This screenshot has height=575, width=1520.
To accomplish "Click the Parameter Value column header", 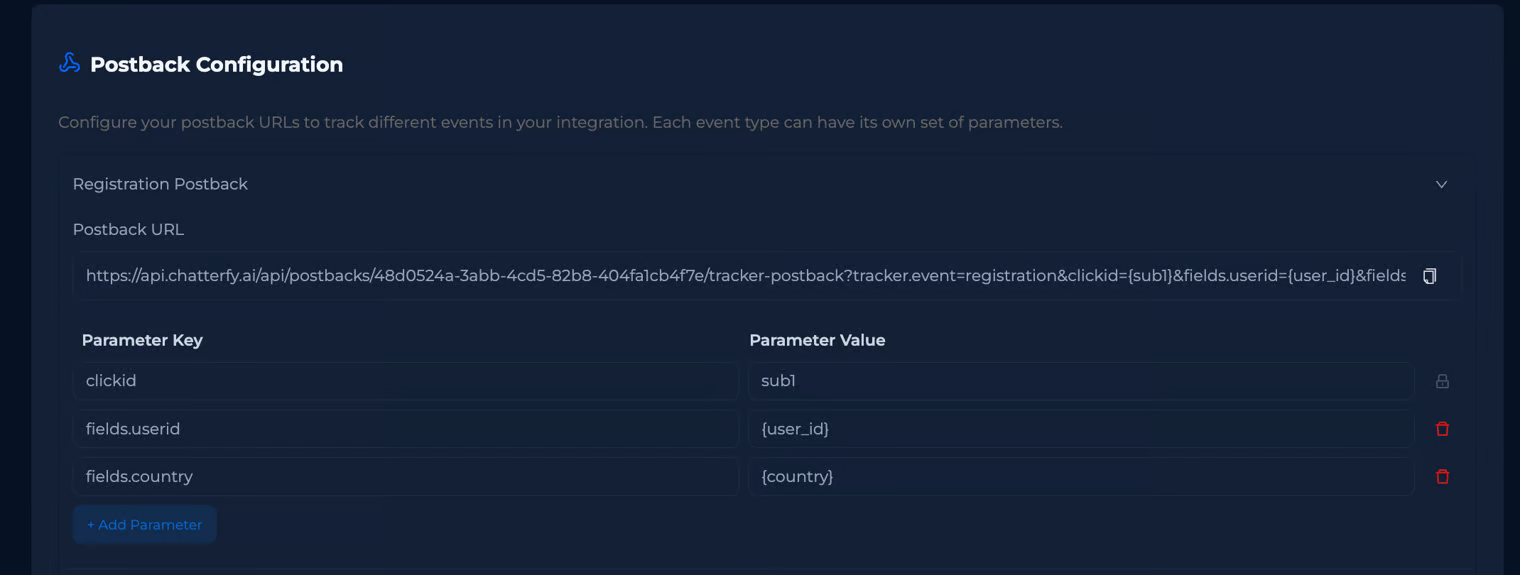I will tap(817, 340).
